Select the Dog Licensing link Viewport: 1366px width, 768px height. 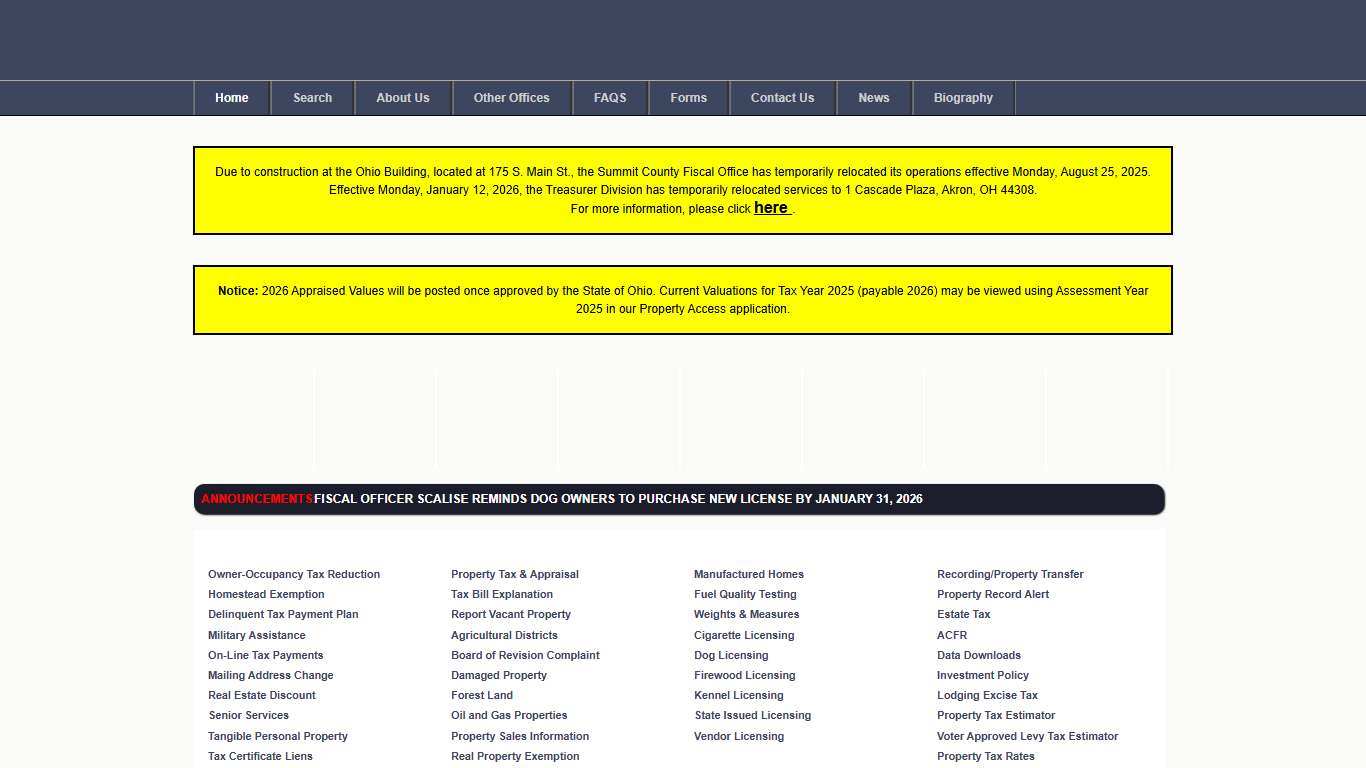(x=731, y=655)
